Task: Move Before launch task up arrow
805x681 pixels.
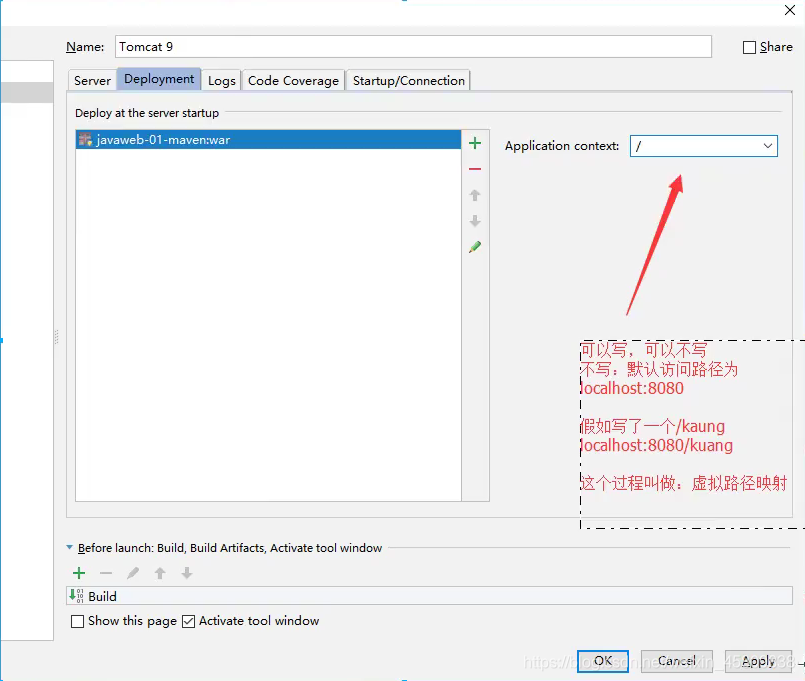Action: [x=160, y=573]
